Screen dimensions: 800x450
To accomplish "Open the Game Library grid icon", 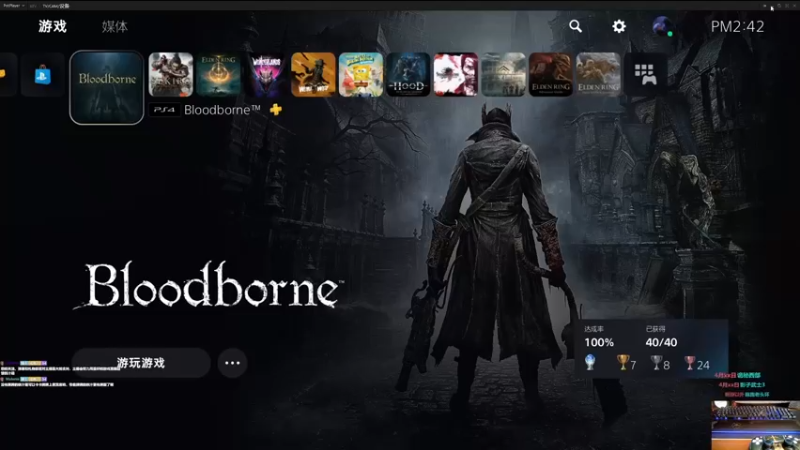I will coord(645,74).
